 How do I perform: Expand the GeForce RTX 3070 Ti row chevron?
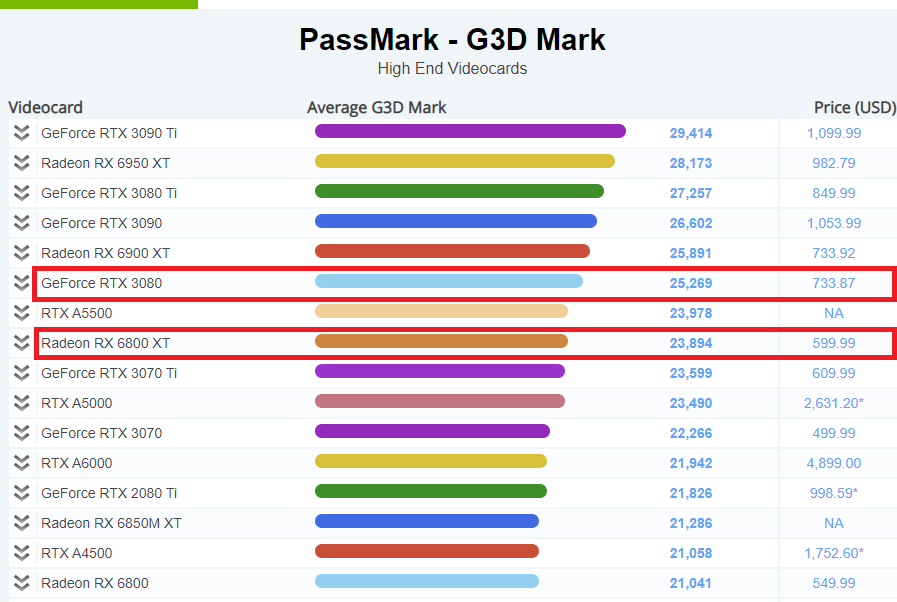pyautogui.click(x=21, y=373)
